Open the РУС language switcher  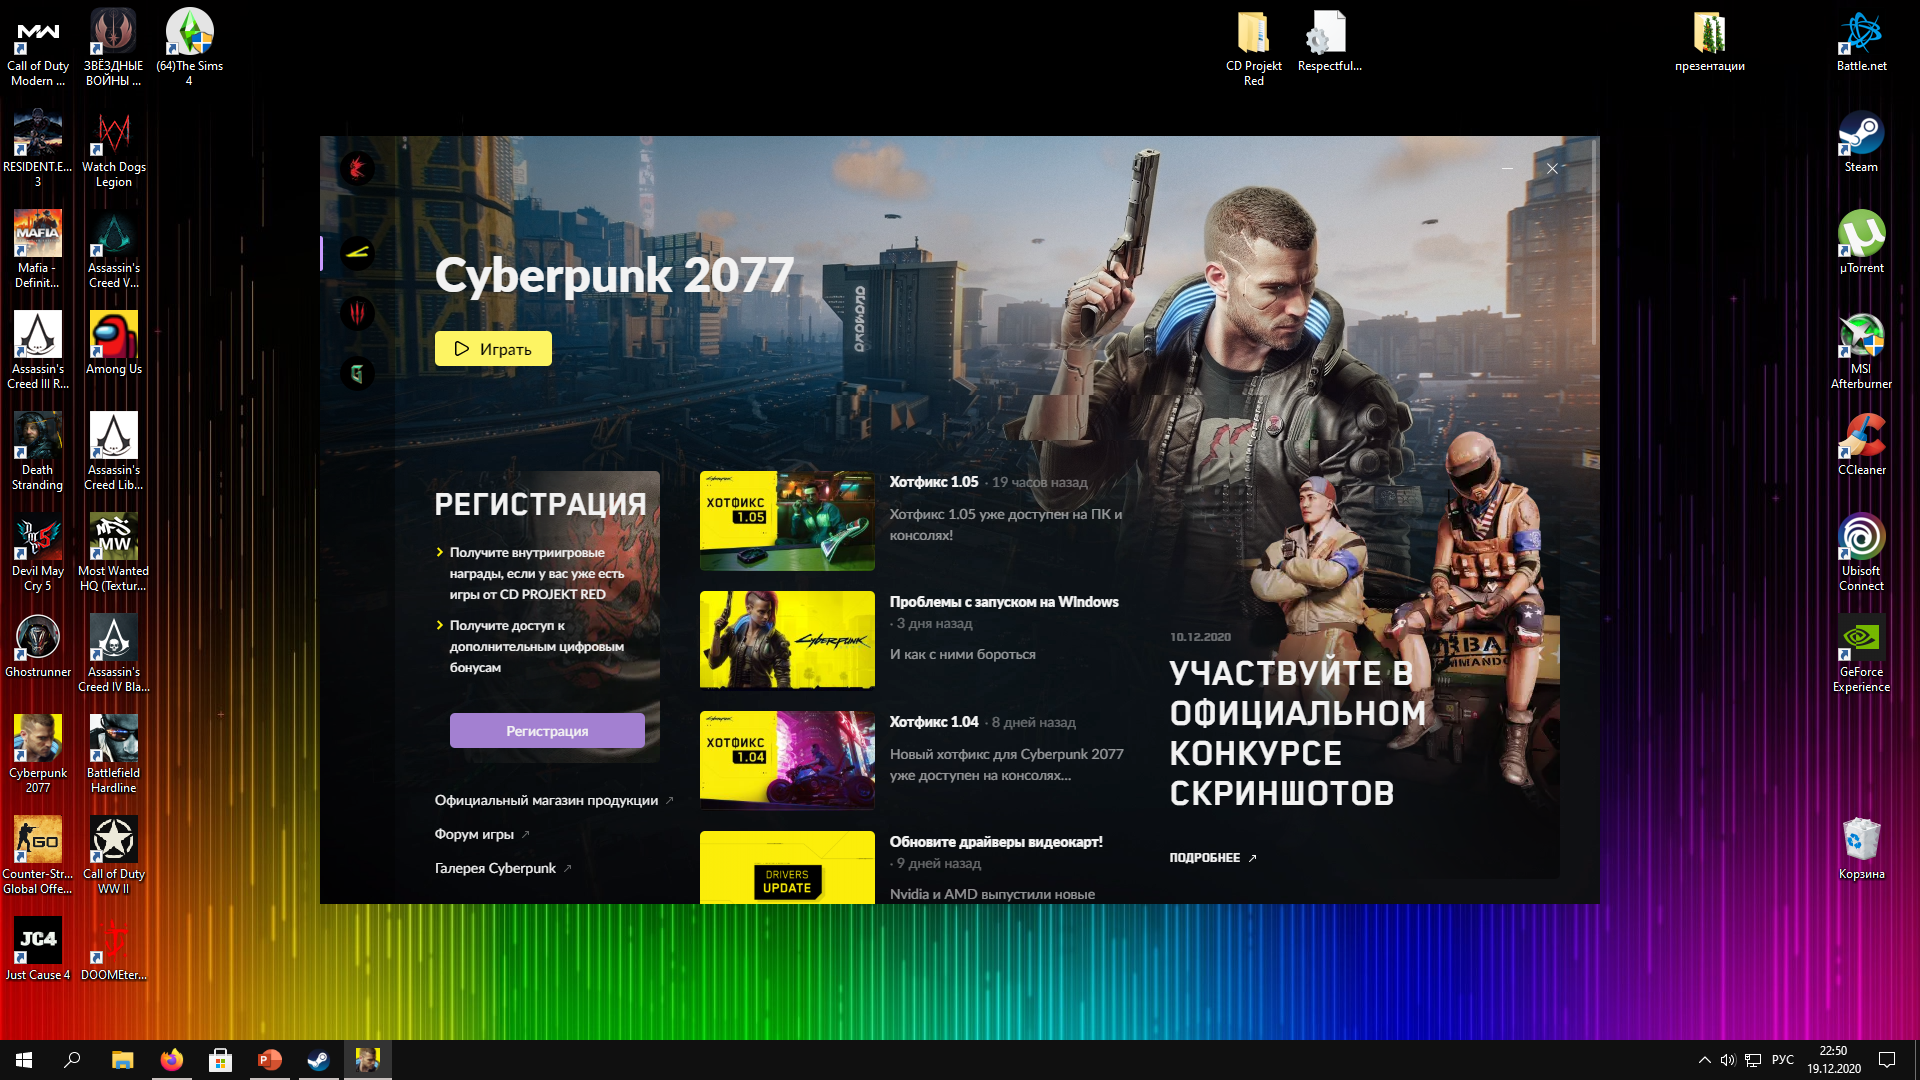(1783, 1060)
